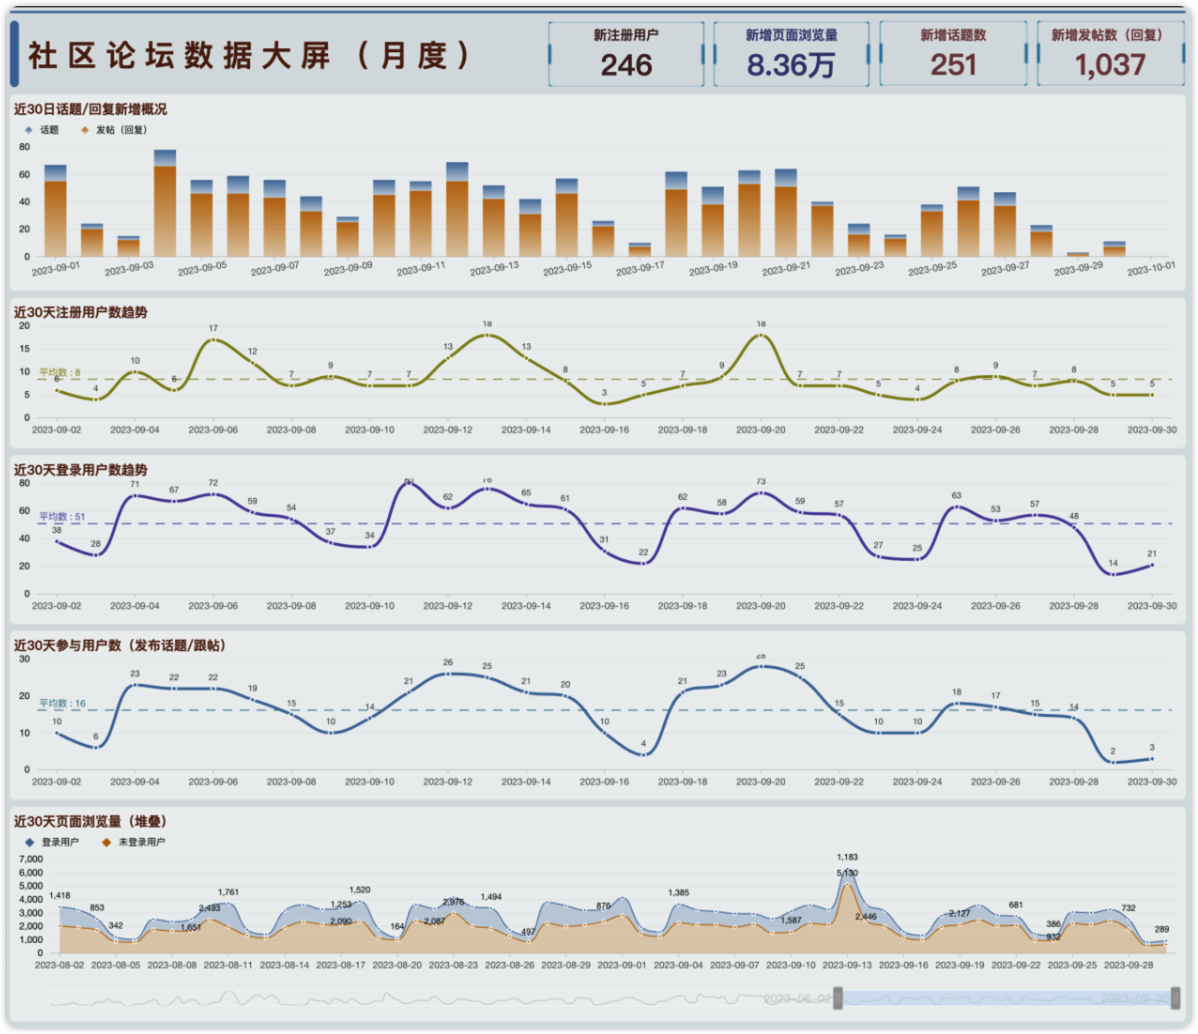This screenshot has width=1198, height=1034.
Task: Click the 2023-09-17 low point in 参与用户数 chart
Action: (x=643, y=754)
